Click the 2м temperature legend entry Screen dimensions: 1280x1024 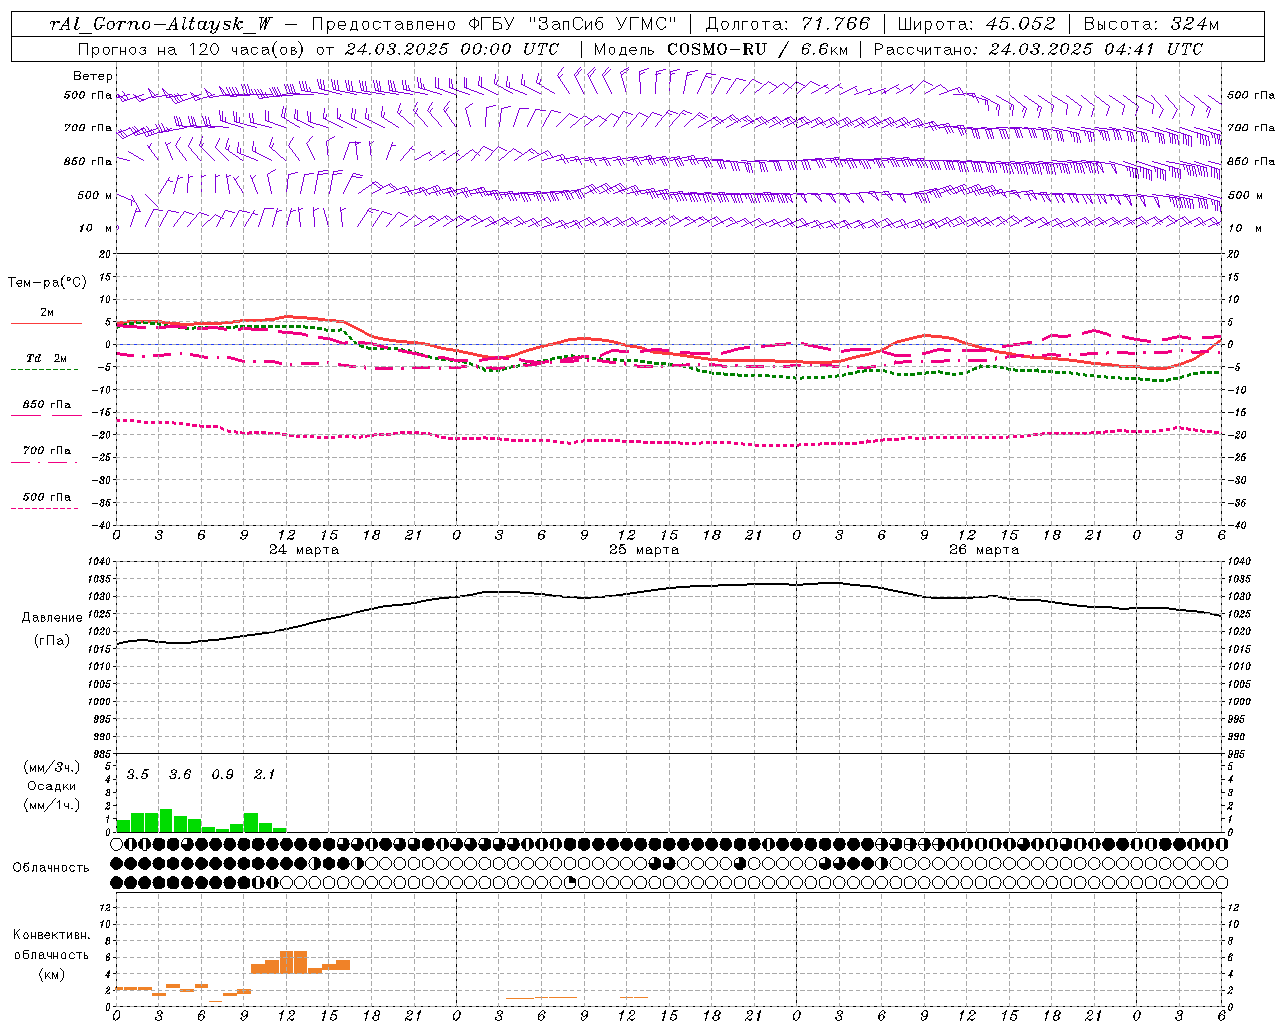coord(47,313)
